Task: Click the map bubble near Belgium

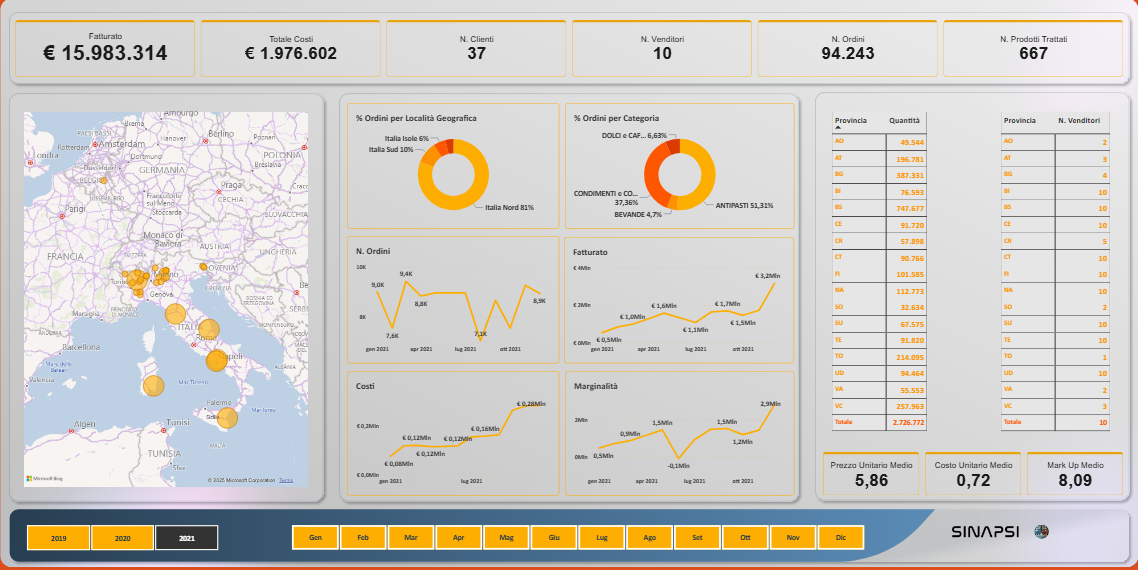Action: (x=104, y=181)
